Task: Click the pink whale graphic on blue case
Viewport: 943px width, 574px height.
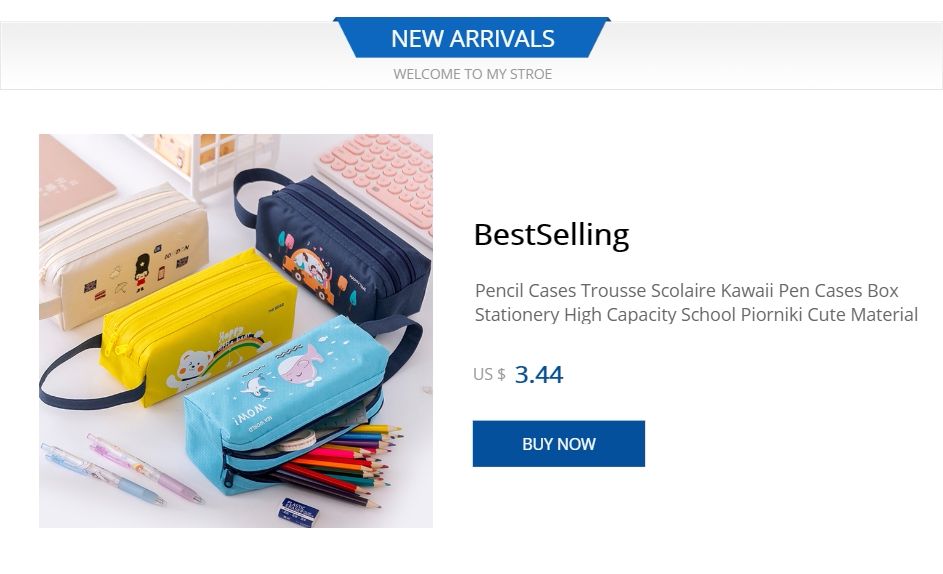Action: (x=299, y=366)
